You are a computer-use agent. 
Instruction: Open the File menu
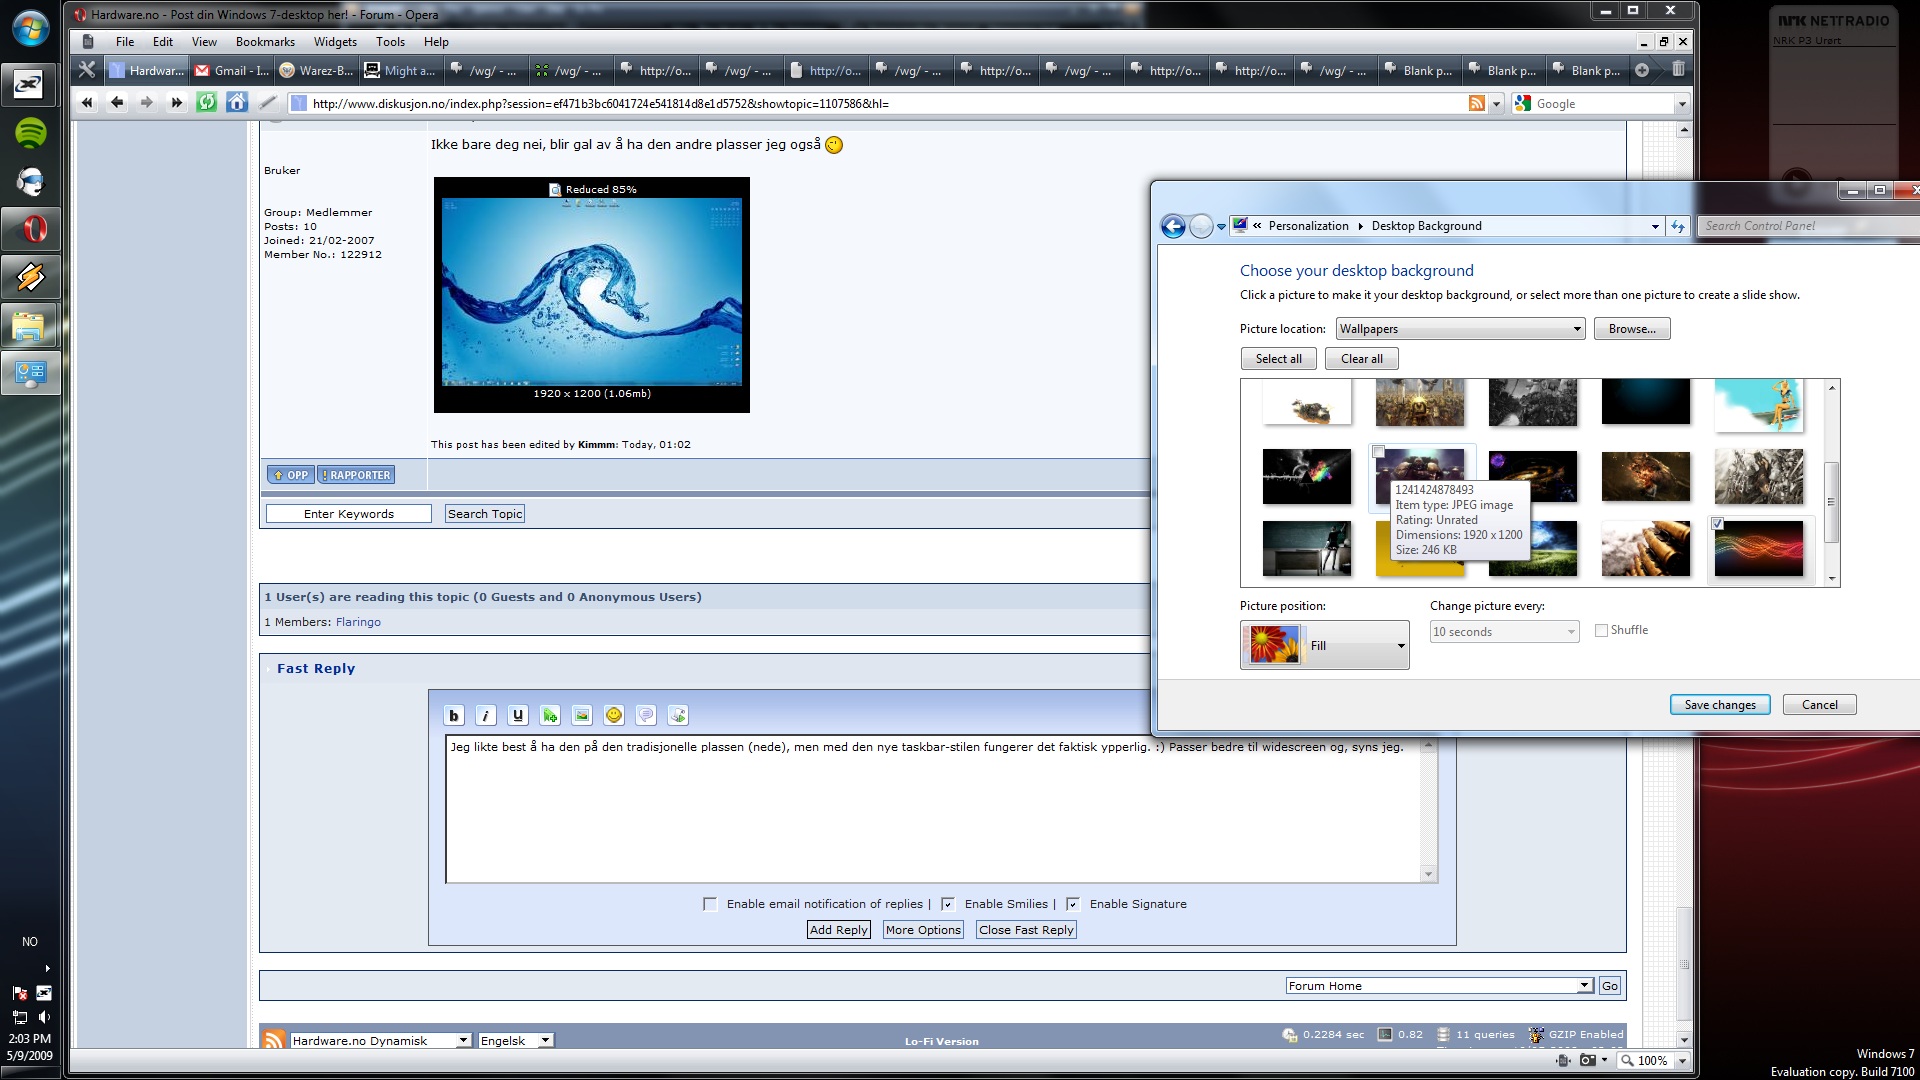[x=125, y=42]
